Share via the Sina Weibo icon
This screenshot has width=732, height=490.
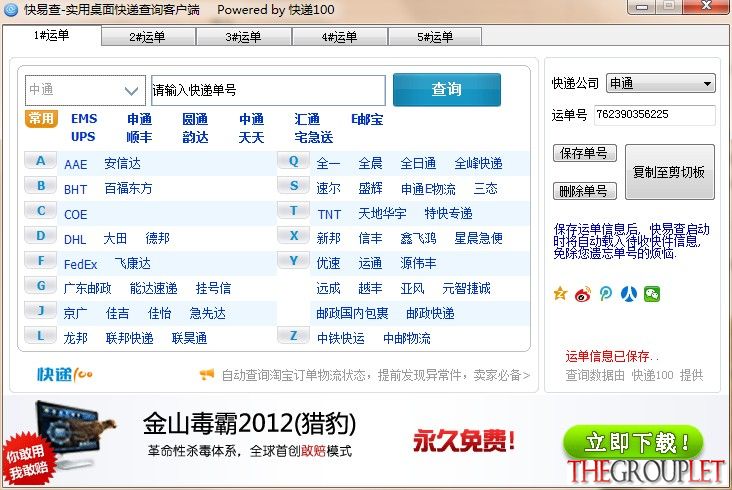pyautogui.click(x=583, y=294)
